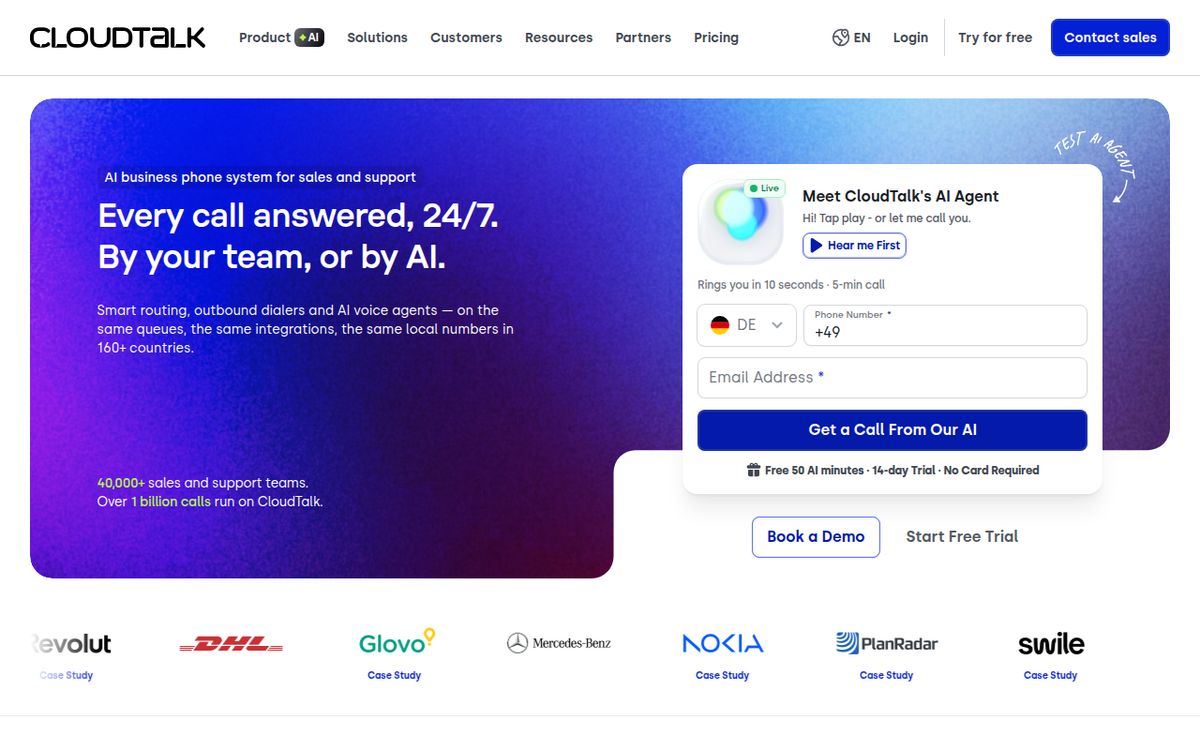1200x750 pixels.
Task: Click the '40,000+' highlighted text
Action: tap(121, 482)
